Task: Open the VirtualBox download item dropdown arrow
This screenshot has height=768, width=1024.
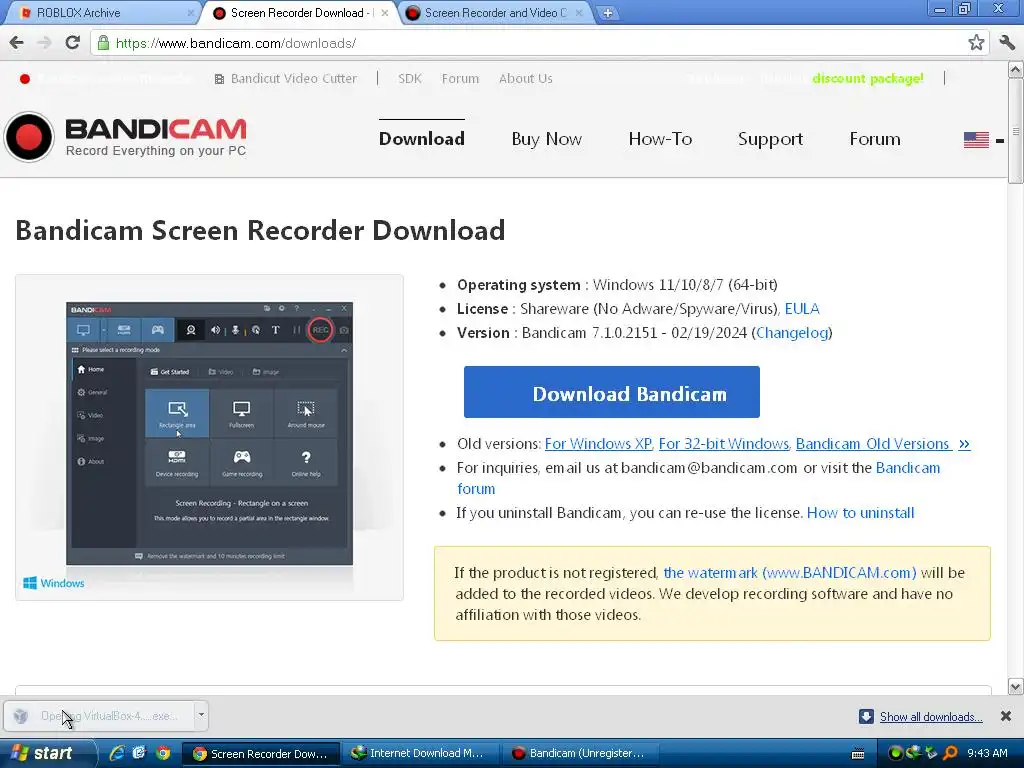Action: [x=201, y=715]
